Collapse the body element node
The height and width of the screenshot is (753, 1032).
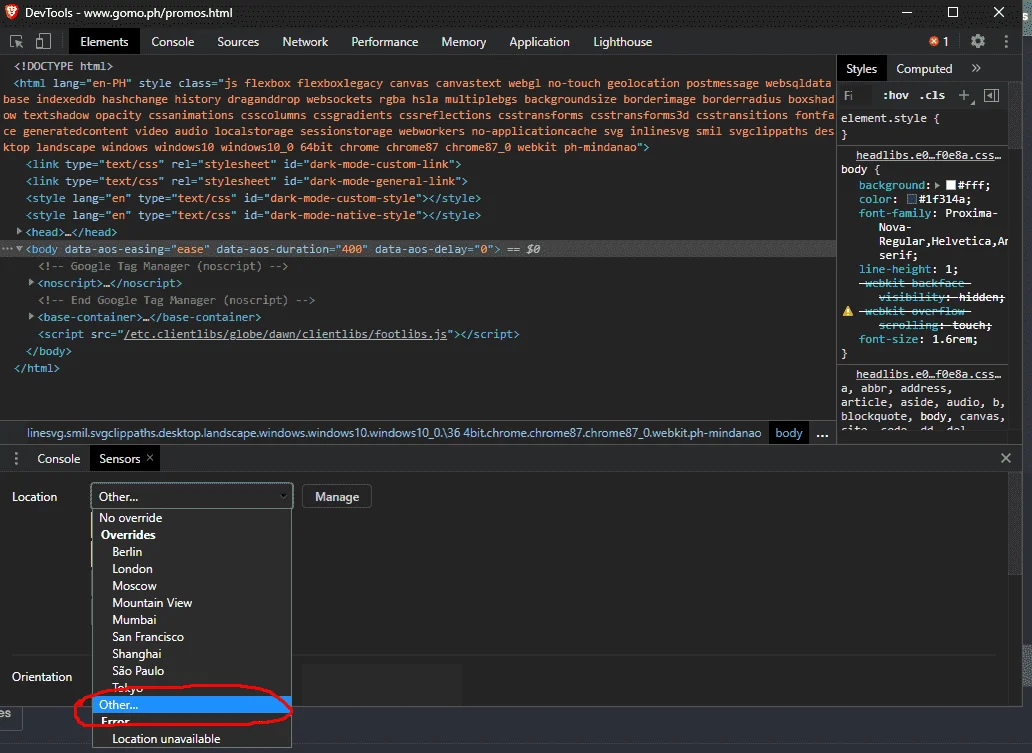tap(19, 249)
